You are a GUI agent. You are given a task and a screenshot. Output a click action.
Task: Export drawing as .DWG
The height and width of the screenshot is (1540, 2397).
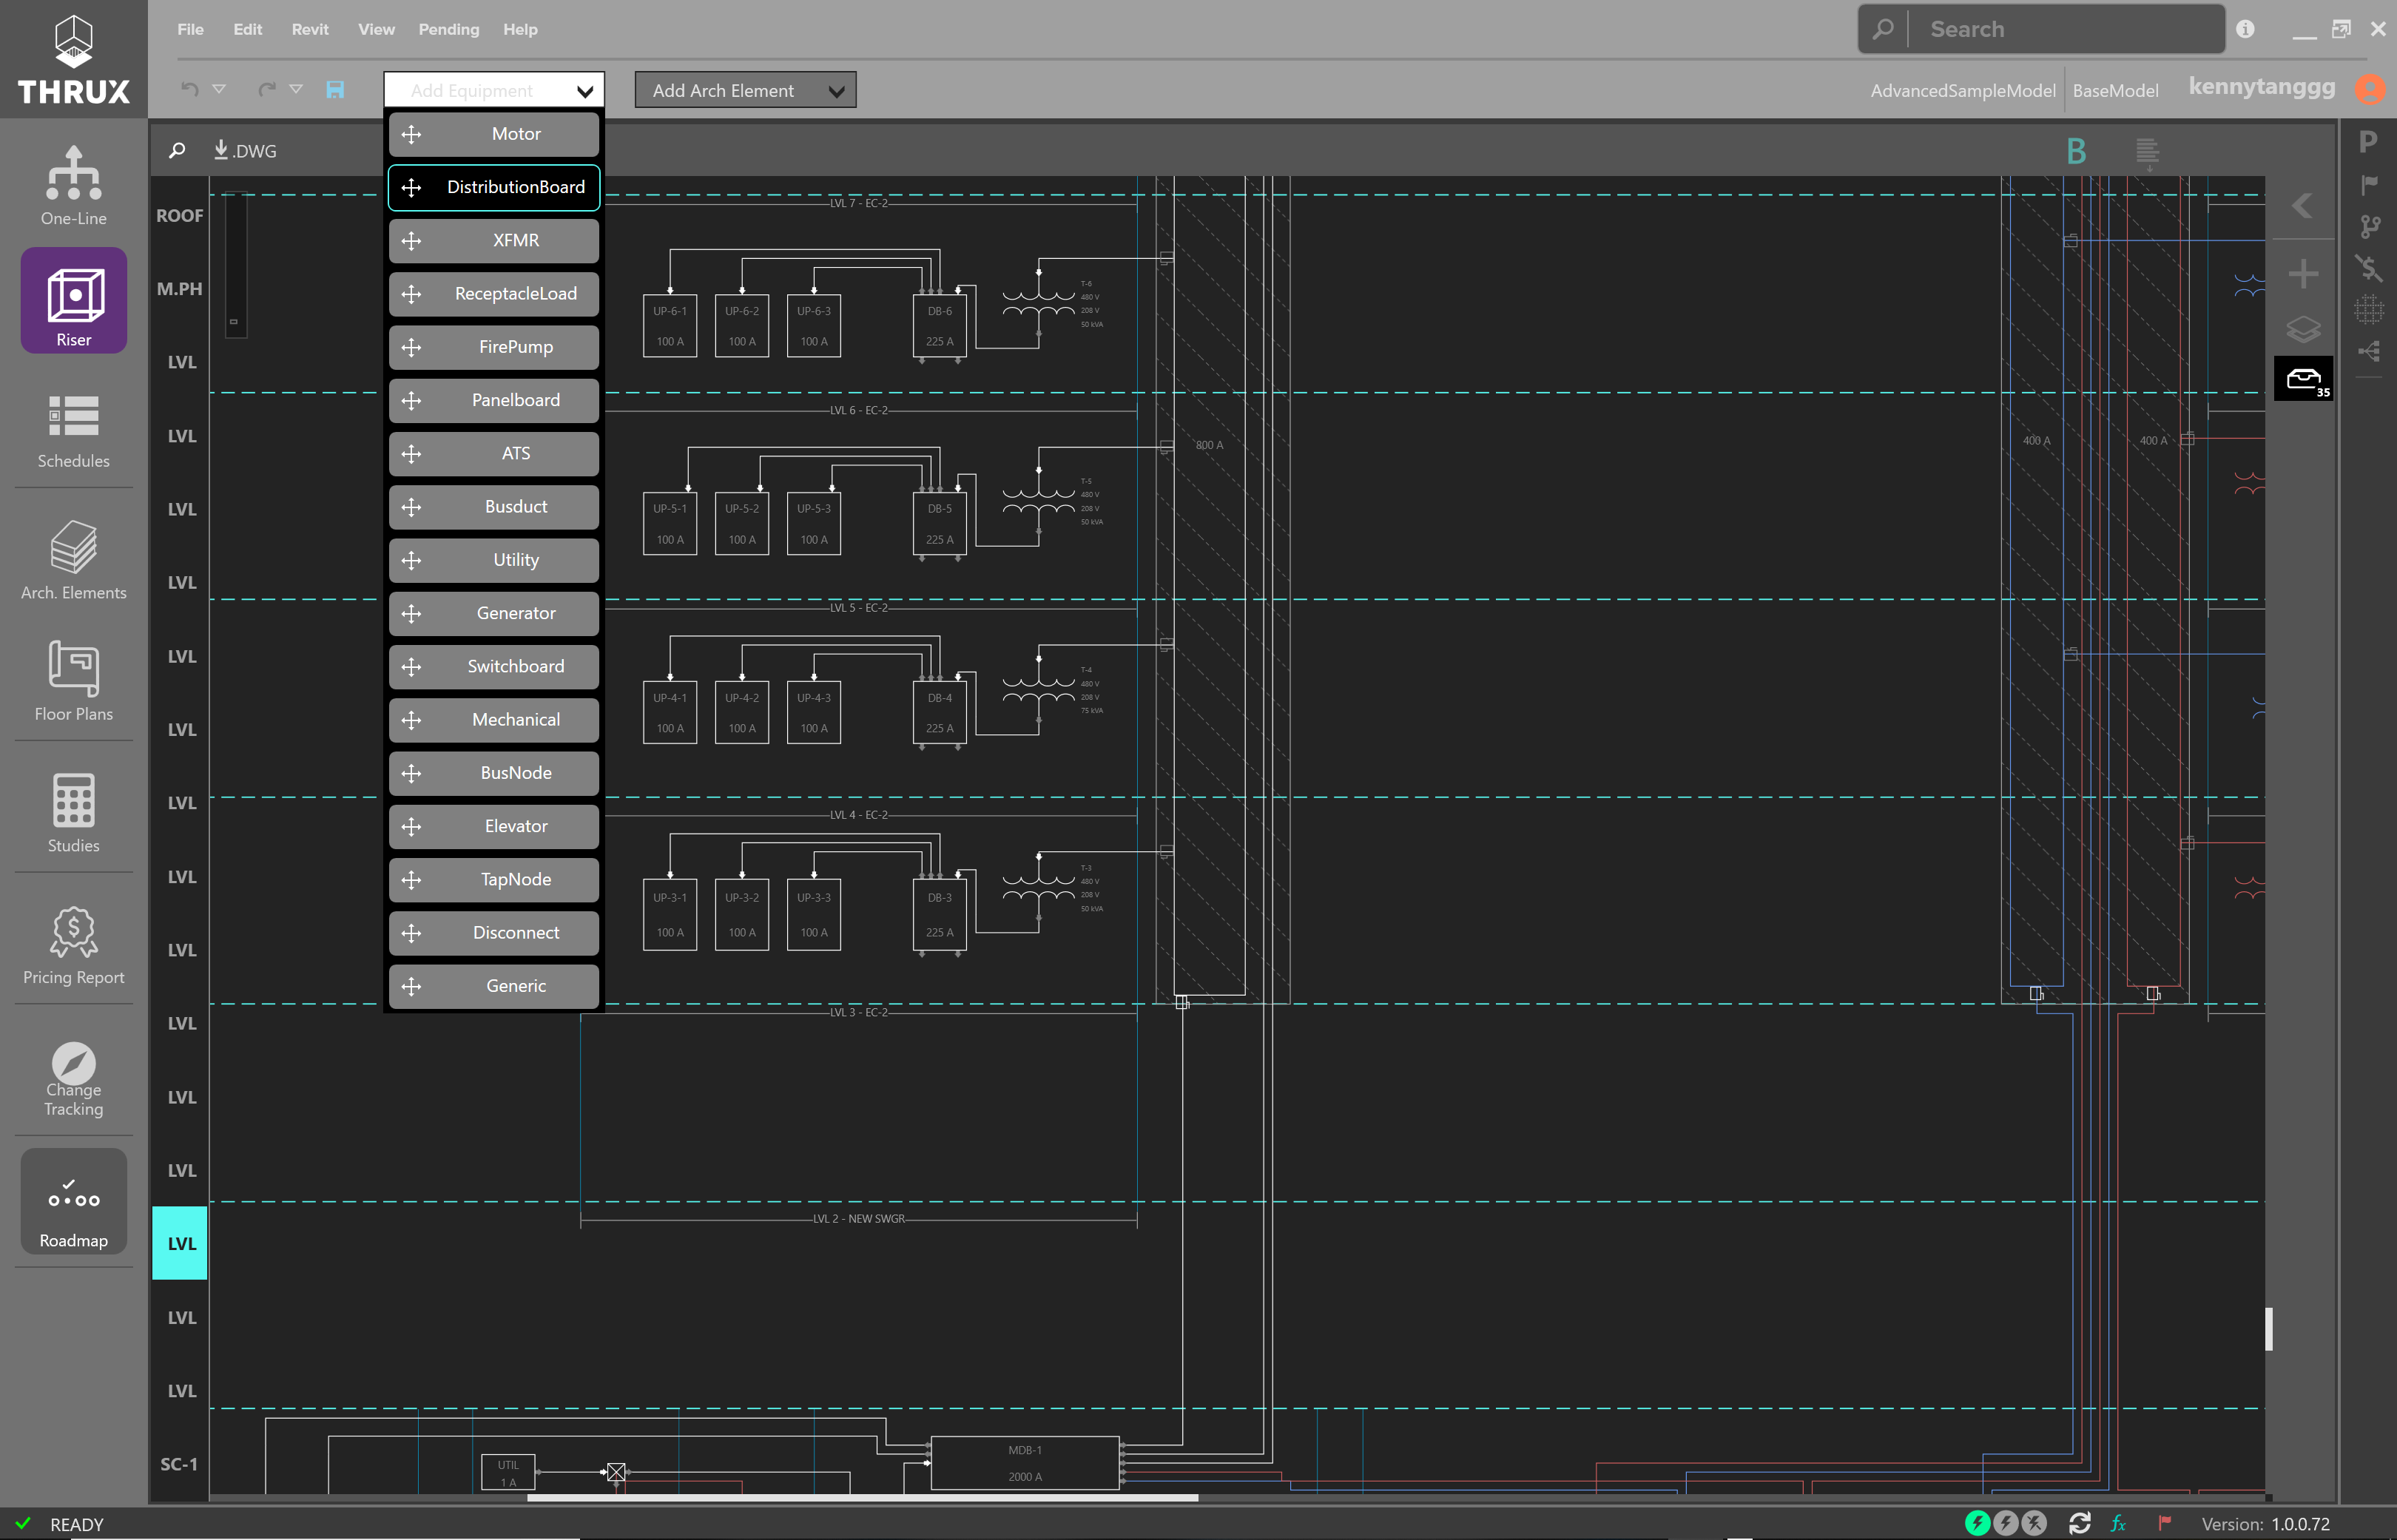coord(245,151)
